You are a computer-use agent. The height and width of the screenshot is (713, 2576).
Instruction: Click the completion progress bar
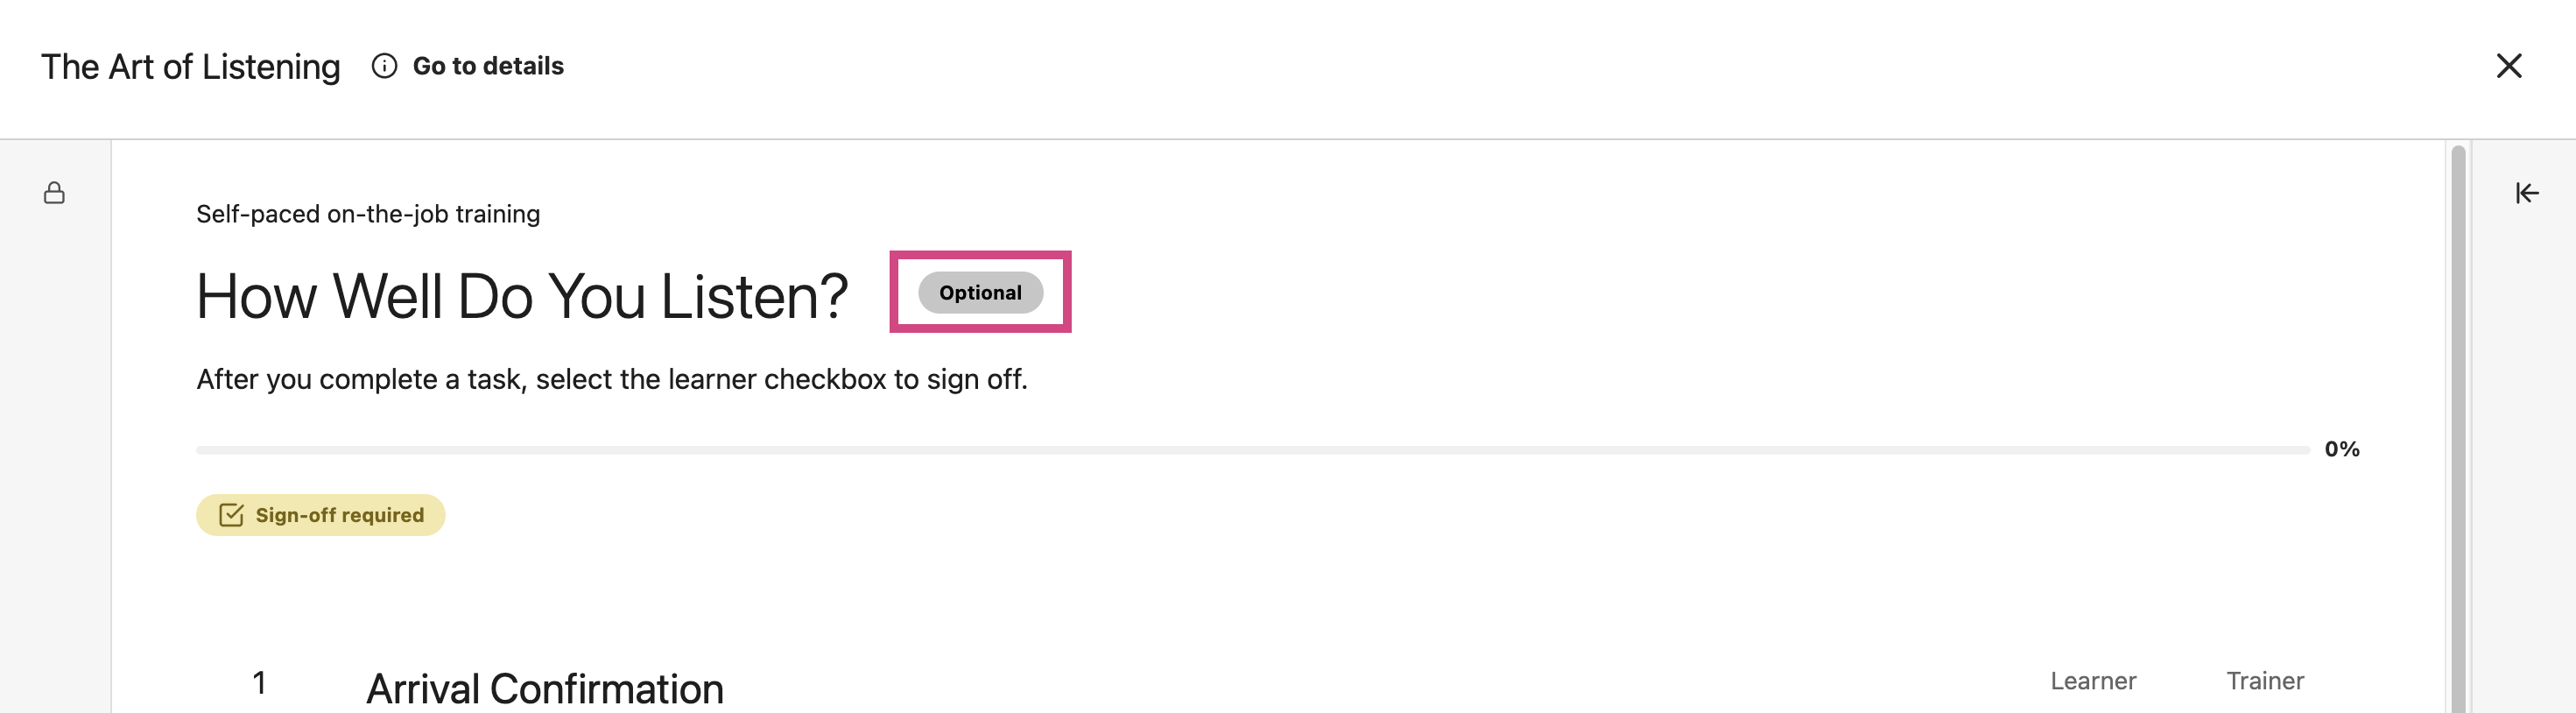tap(1252, 450)
